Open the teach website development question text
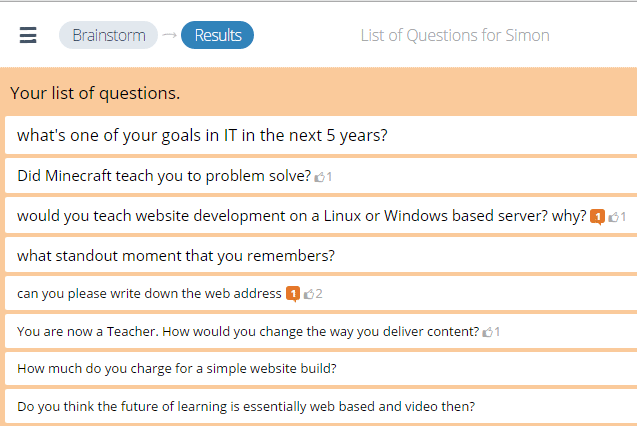637x426 pixels. click(301, 216)
